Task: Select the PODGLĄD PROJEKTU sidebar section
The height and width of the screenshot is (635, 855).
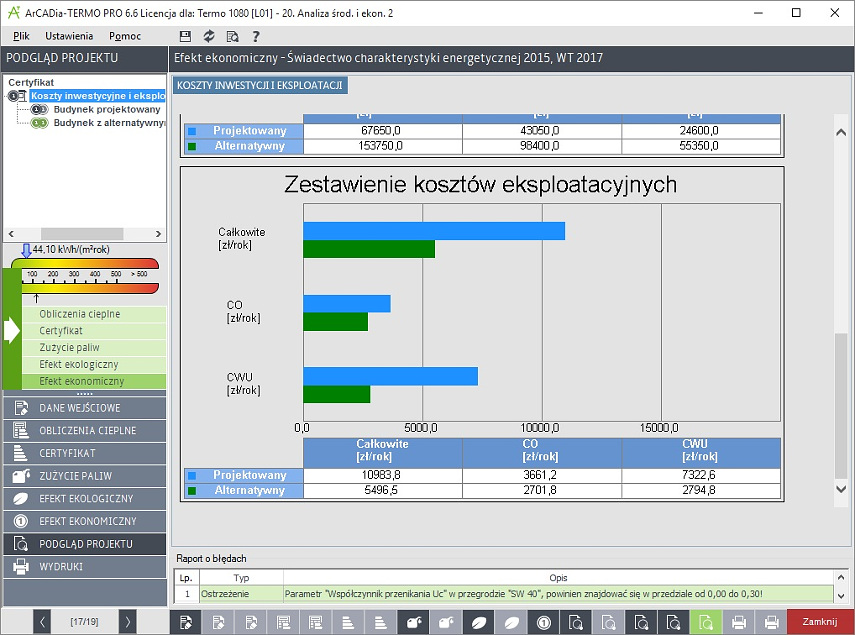Action: coord(85,544)
